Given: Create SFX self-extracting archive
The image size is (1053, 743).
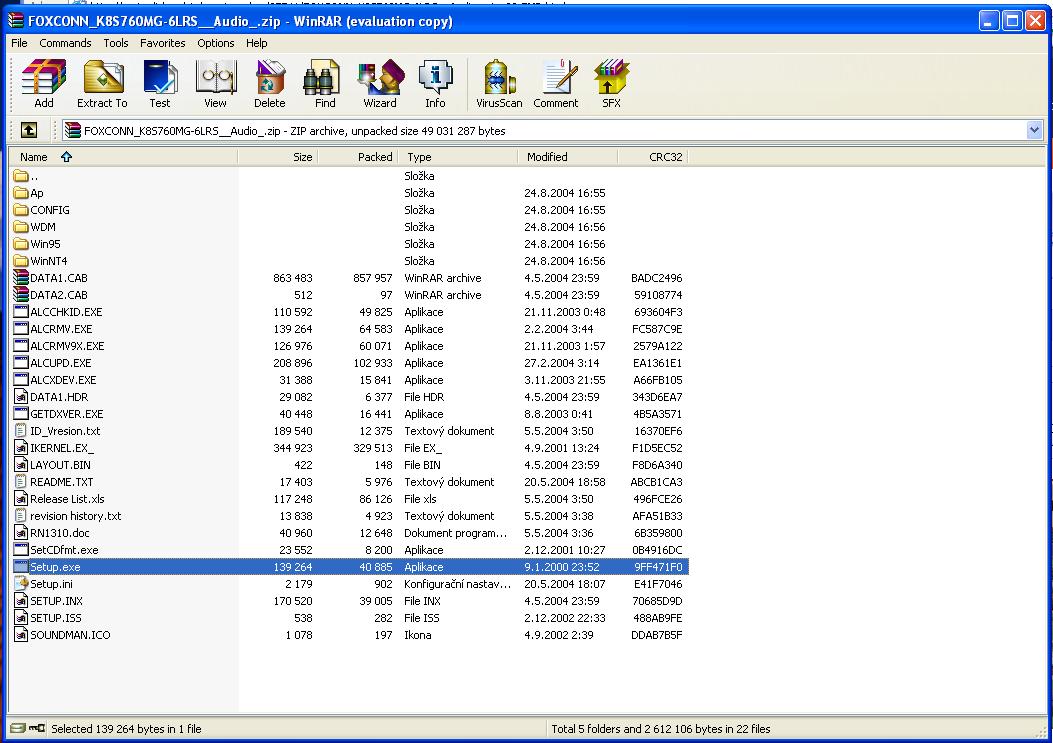Looking at the screenshot, I should [611, 83].
